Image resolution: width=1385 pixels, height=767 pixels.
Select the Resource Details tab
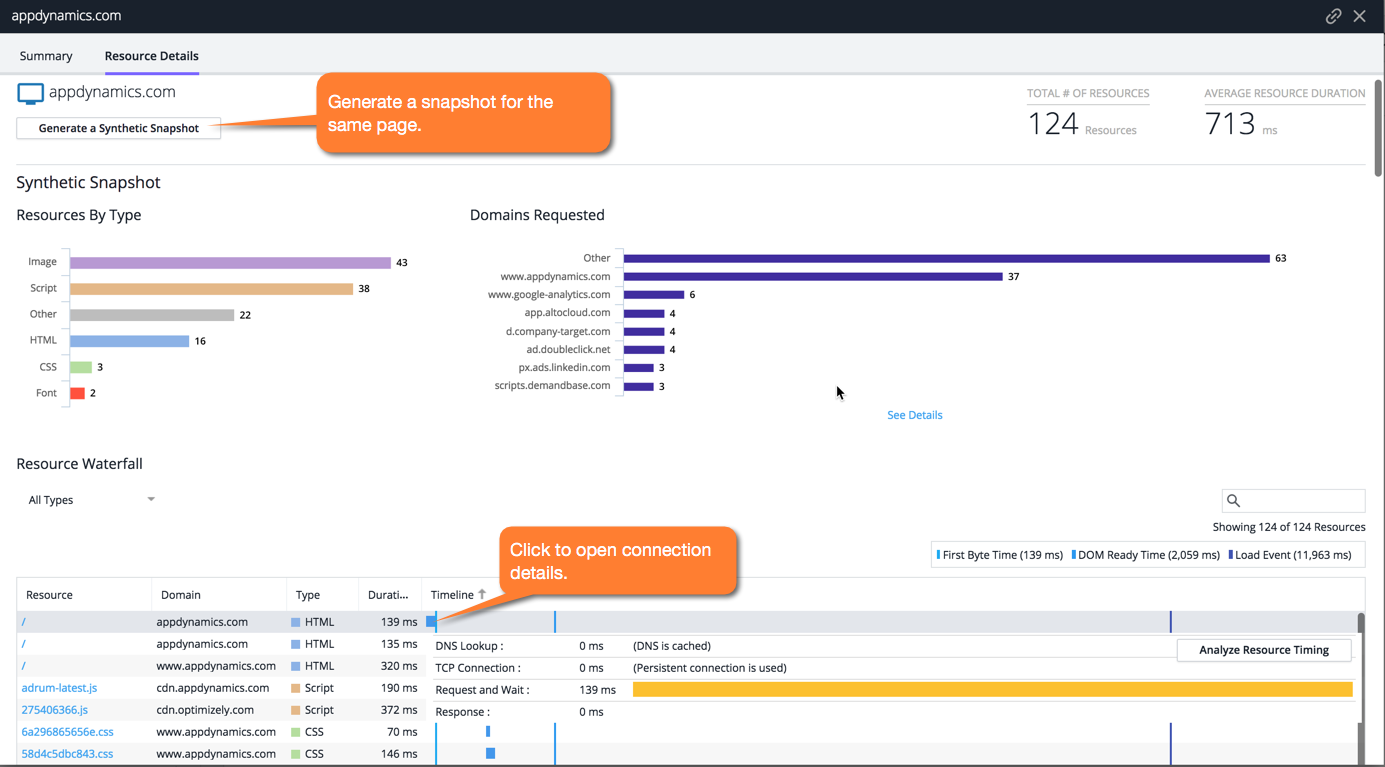coord(152,56)
